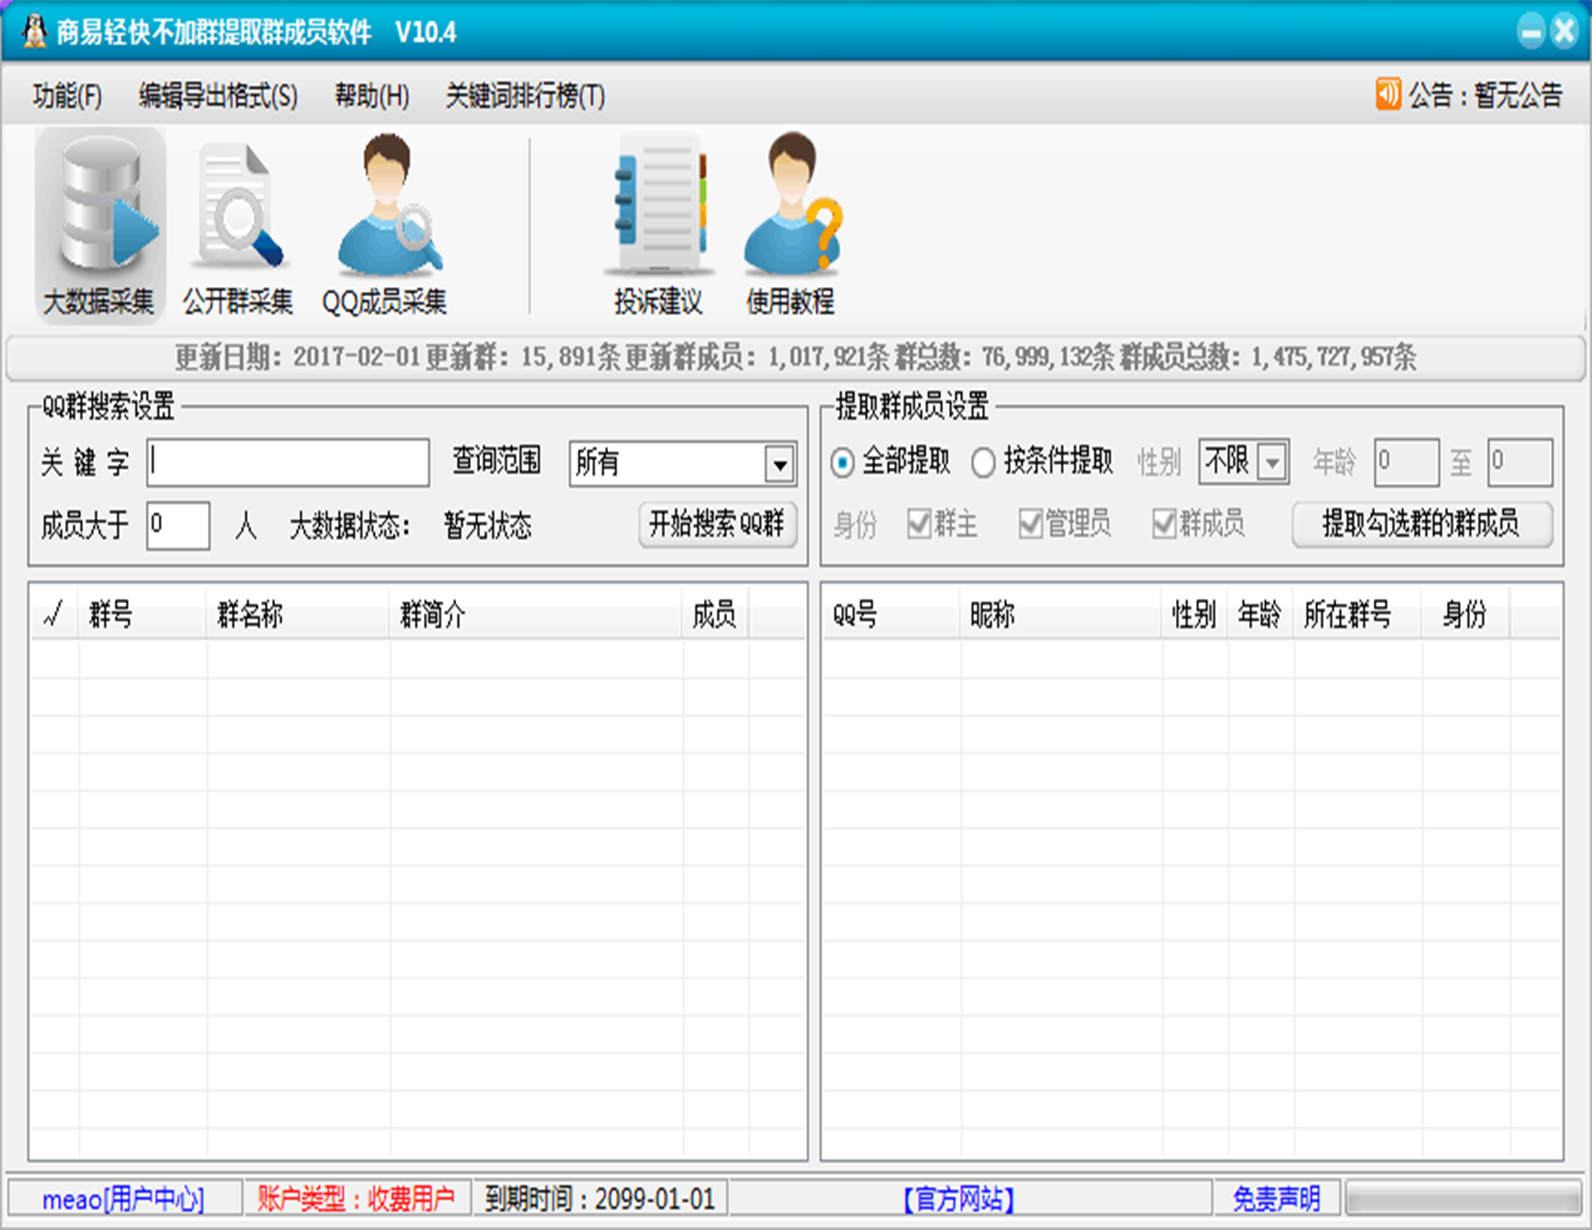The width and height of the screenshot is (1592, 1230).
Task: Click the minimum 年龄 field
Action: pyautogui.click(x=1406, y=462)
